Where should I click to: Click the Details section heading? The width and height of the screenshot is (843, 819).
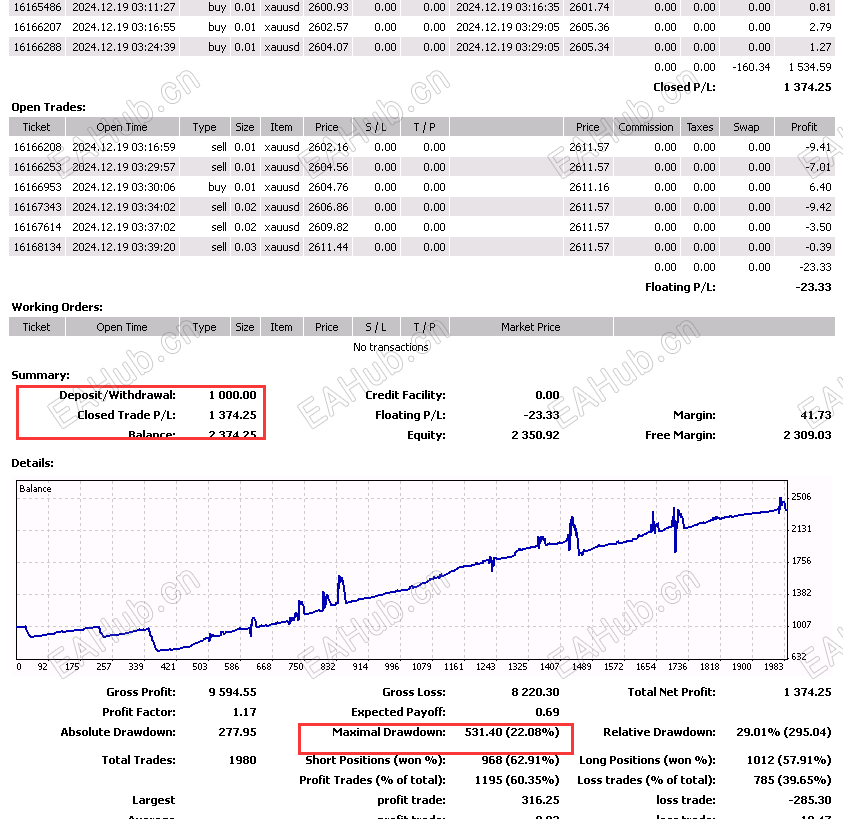(32, 463)
